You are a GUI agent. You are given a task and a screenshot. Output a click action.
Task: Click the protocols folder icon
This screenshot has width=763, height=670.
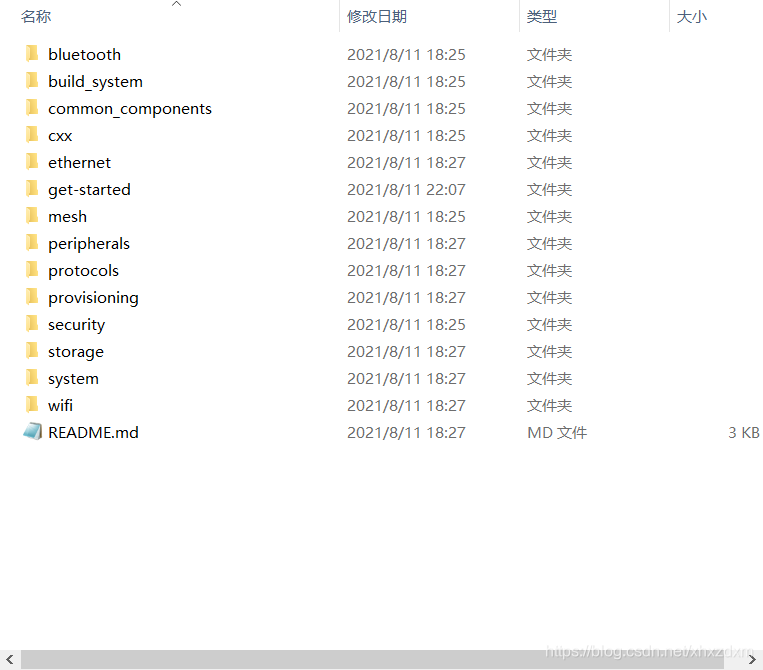32,270
